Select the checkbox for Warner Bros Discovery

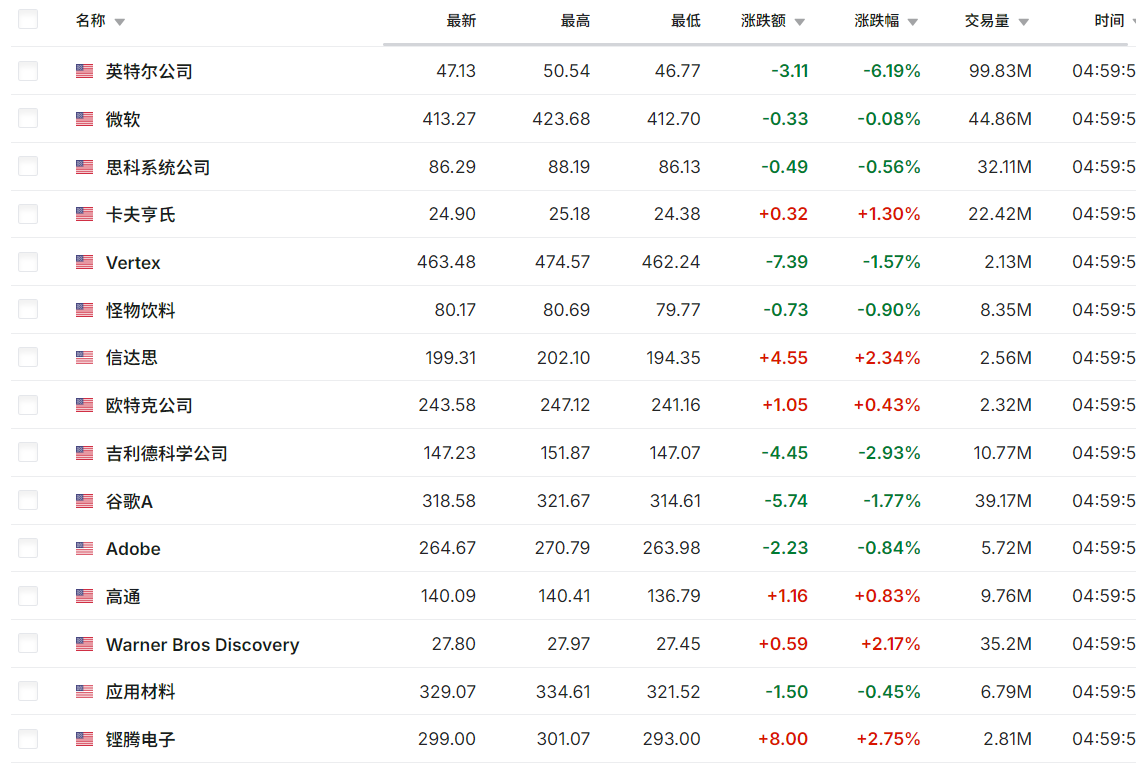(28, 644)
